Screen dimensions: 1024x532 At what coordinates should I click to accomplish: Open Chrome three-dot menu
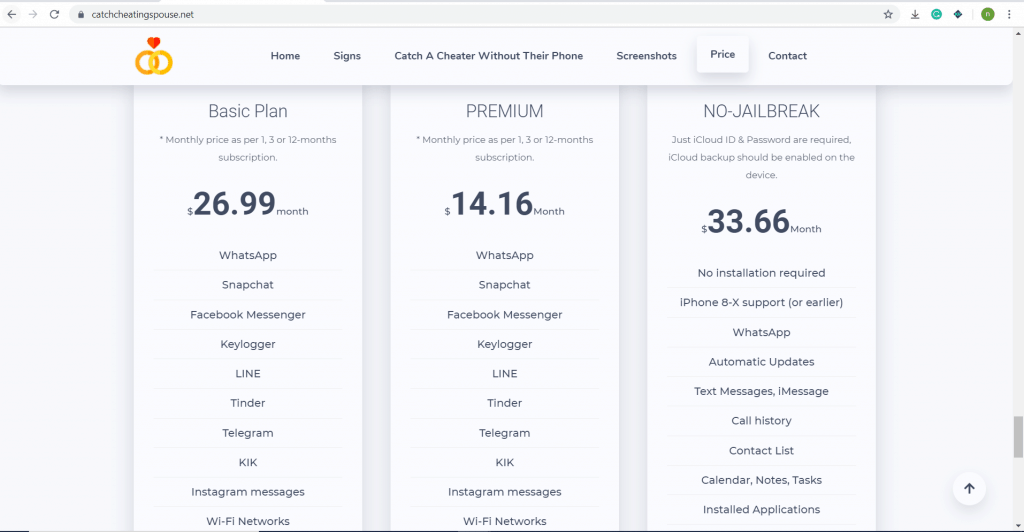1009,14
